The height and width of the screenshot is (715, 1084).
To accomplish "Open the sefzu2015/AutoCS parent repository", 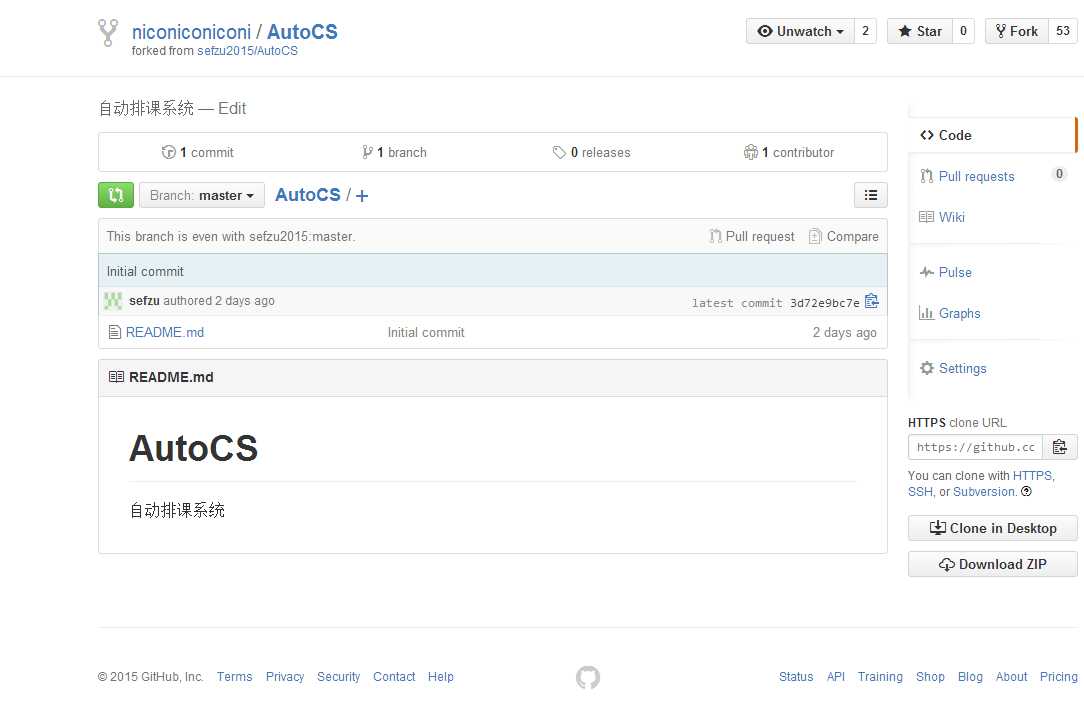I will tap(247, 51).
